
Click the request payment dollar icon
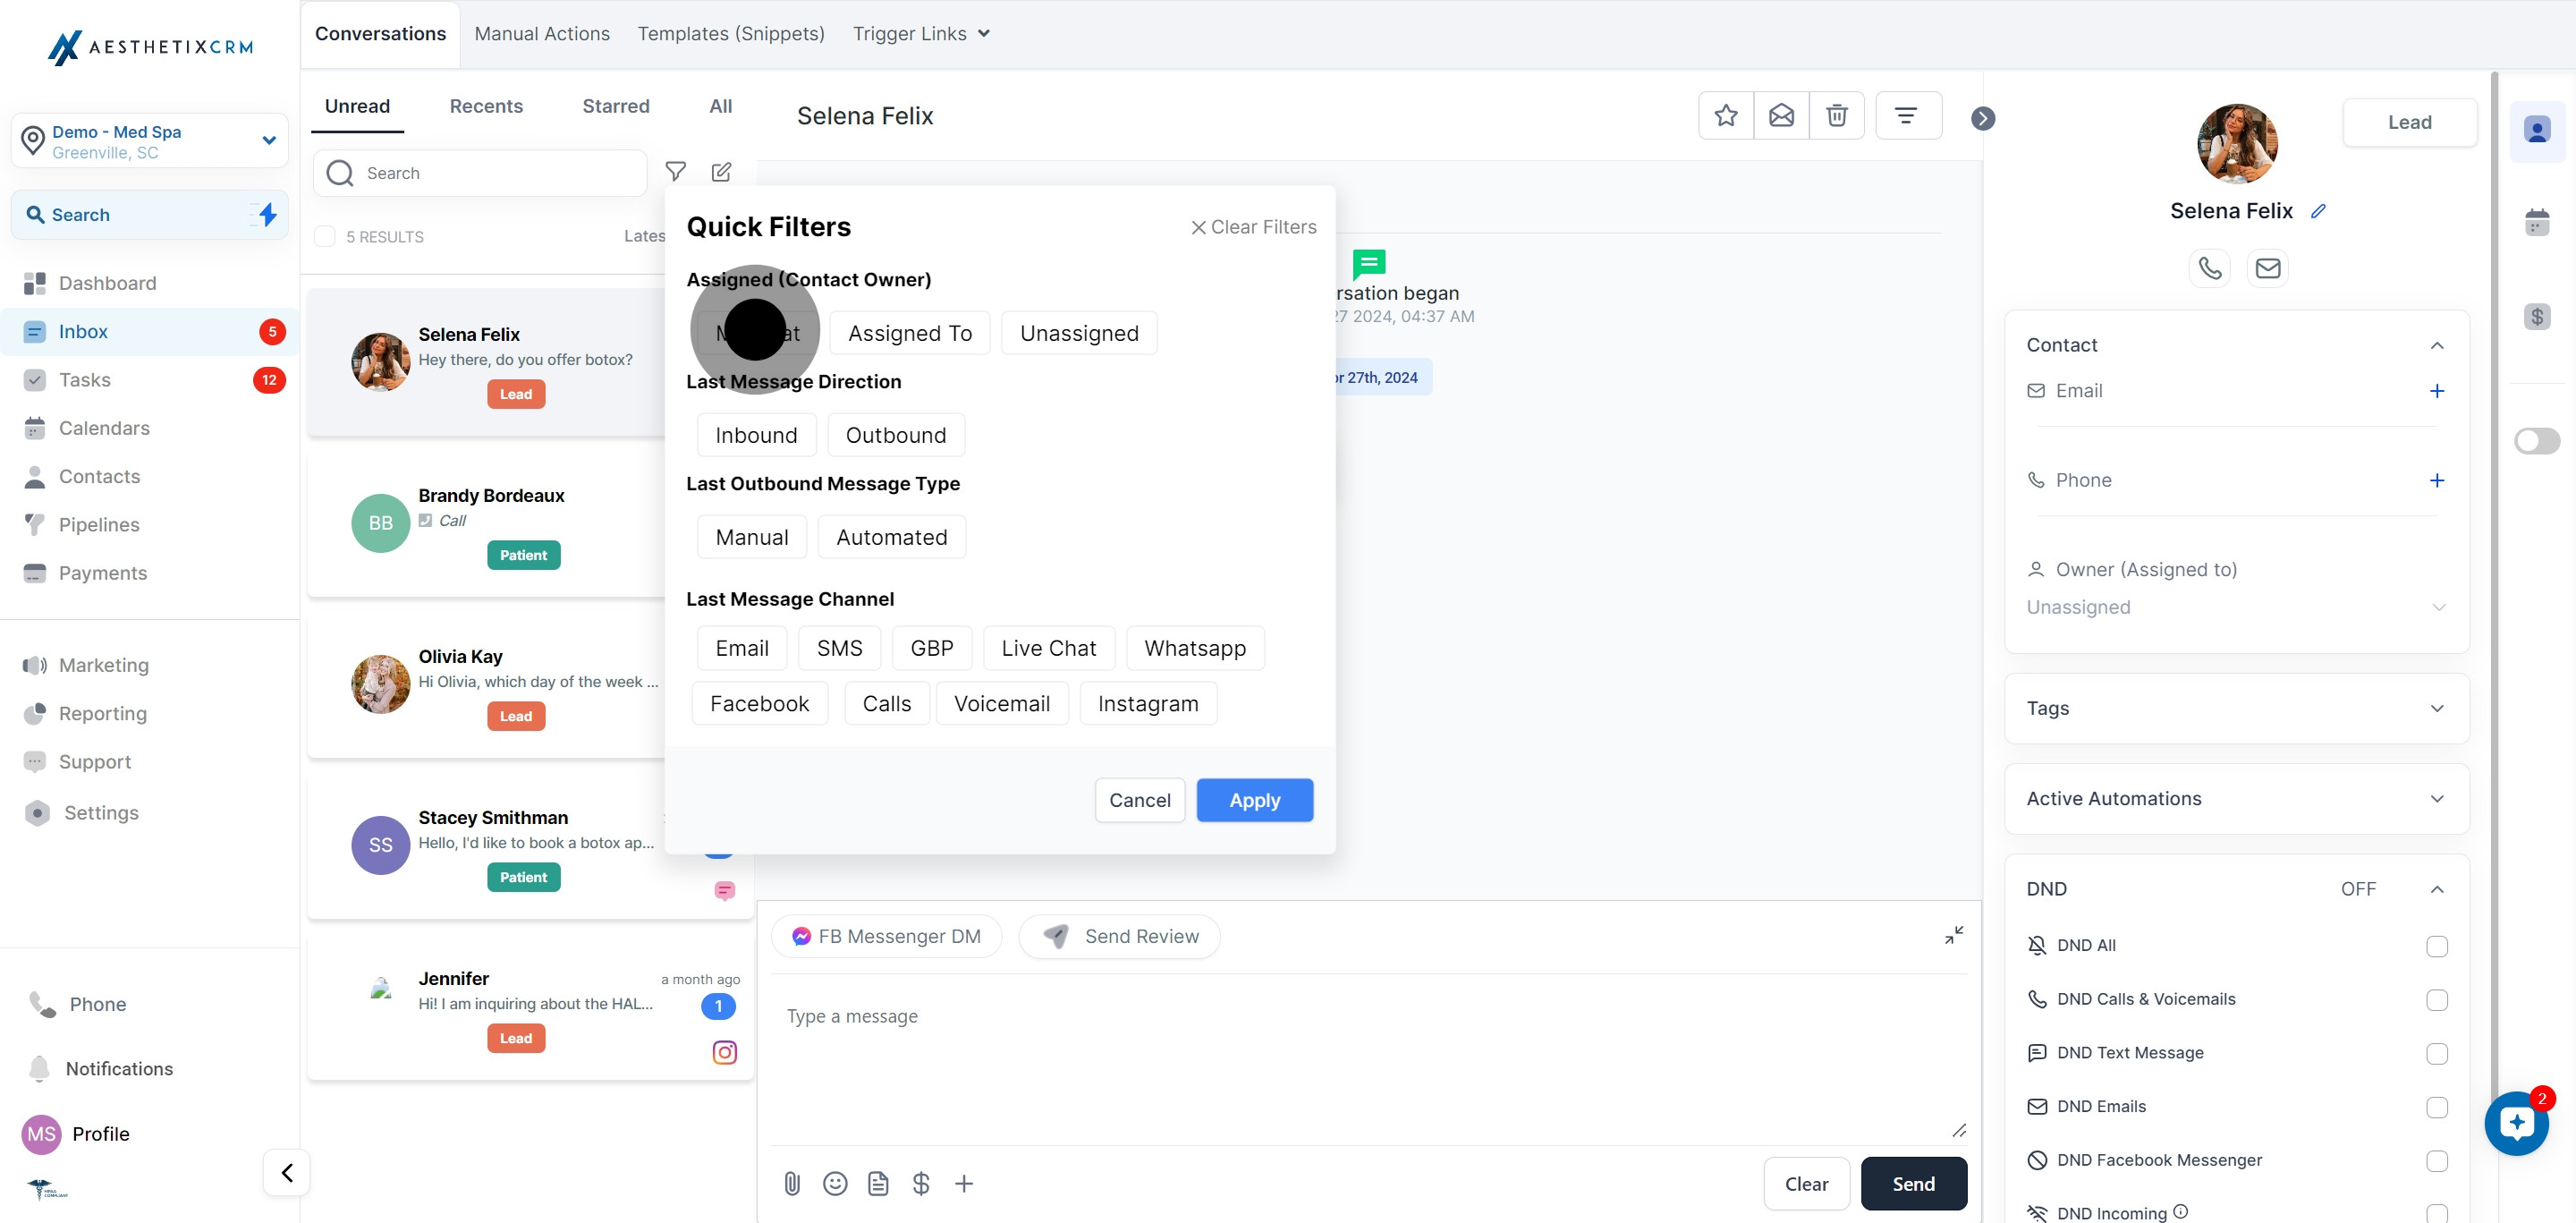pyautogui.click(x=921, y=1184)
